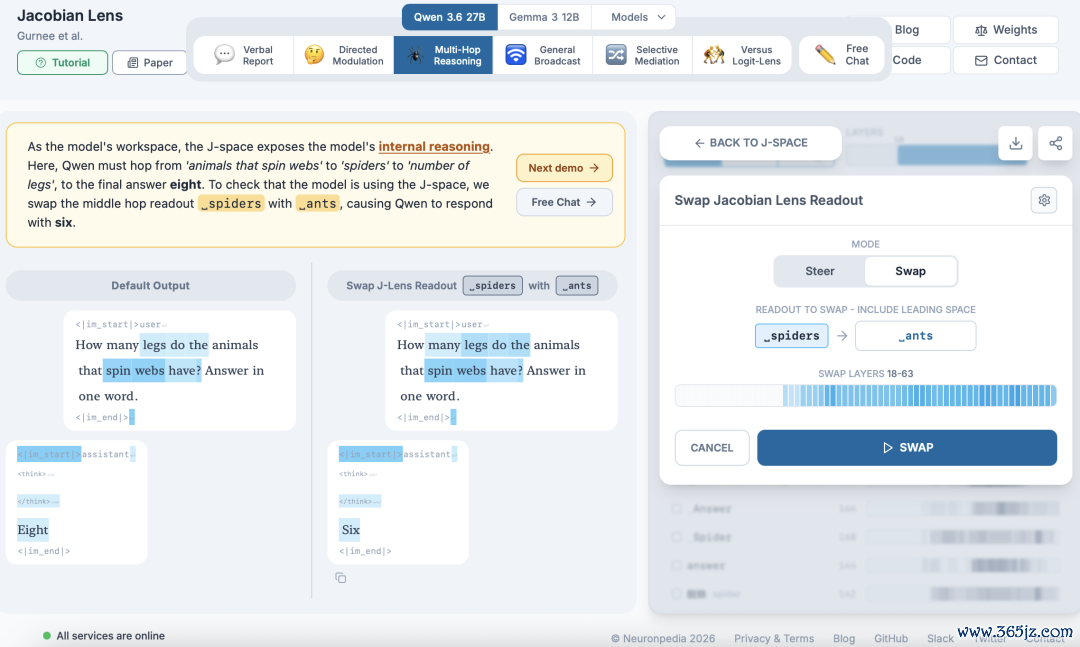
Task: Click the download icon
Action: 1015,143
